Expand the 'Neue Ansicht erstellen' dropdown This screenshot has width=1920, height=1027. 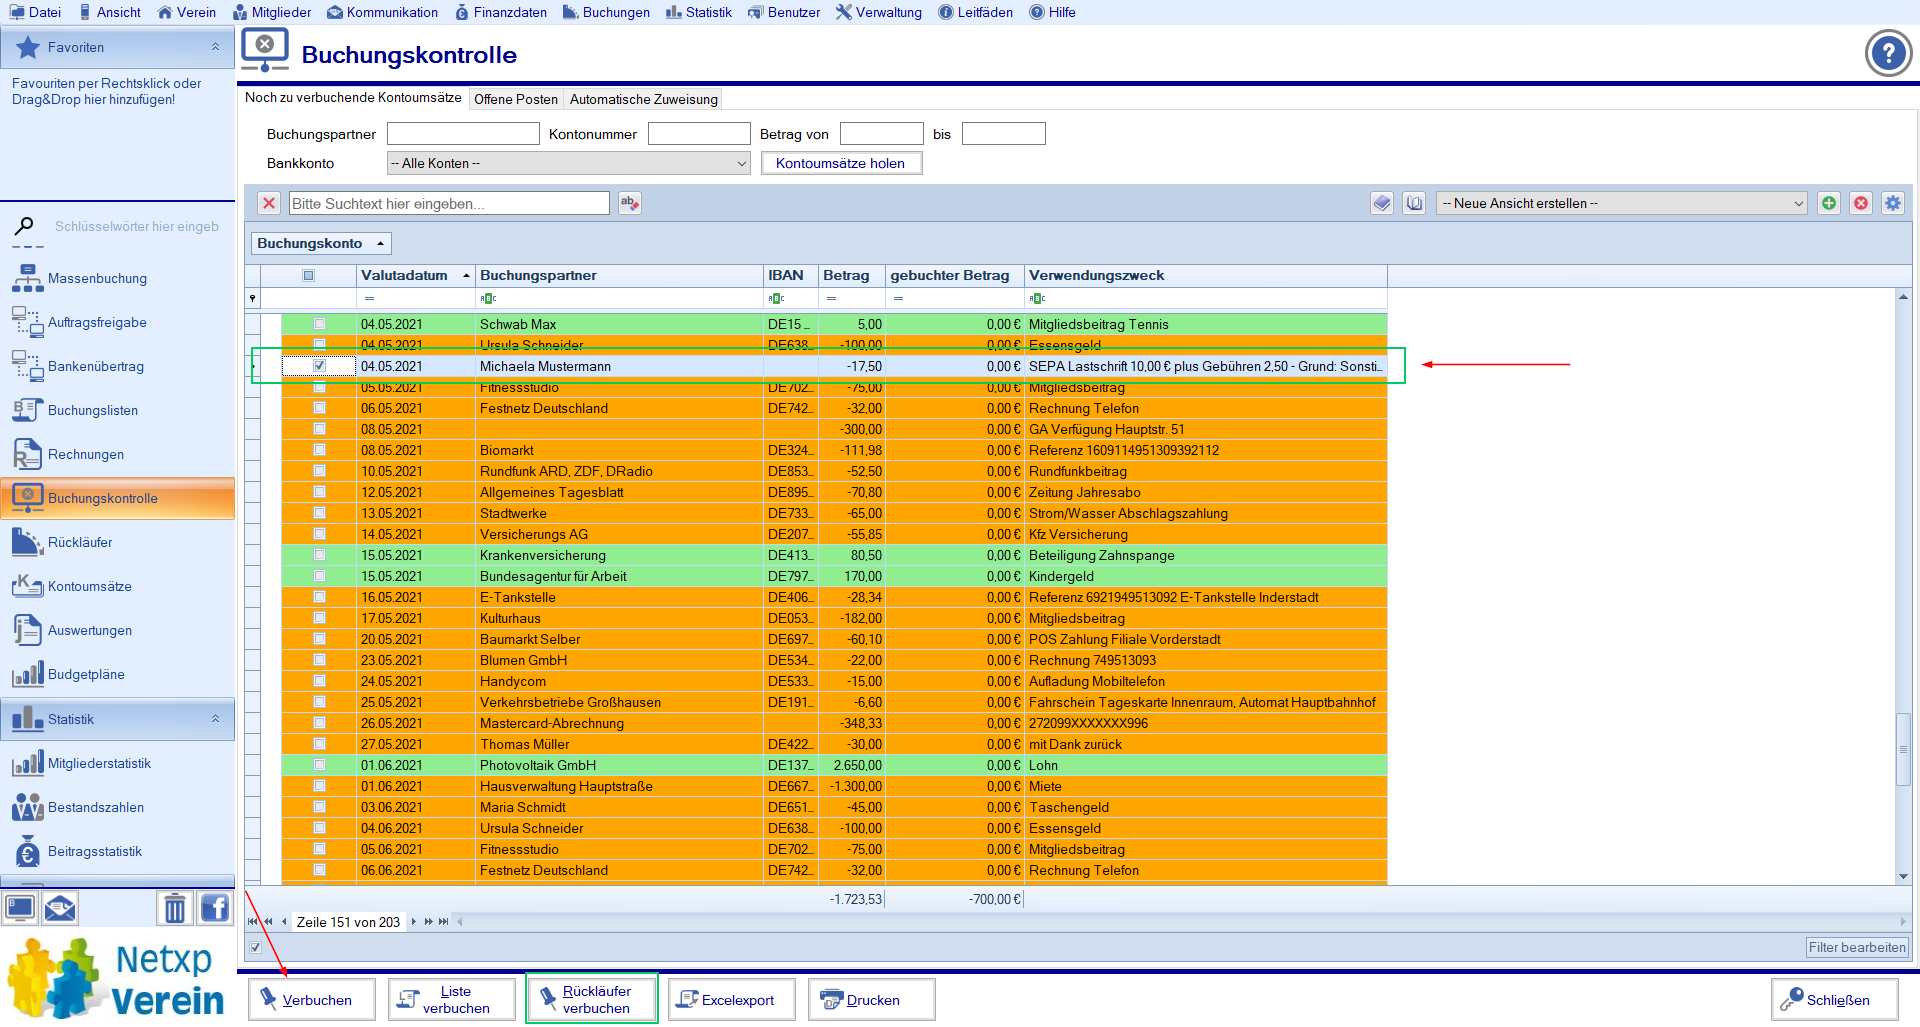(x=1621, y=203)
